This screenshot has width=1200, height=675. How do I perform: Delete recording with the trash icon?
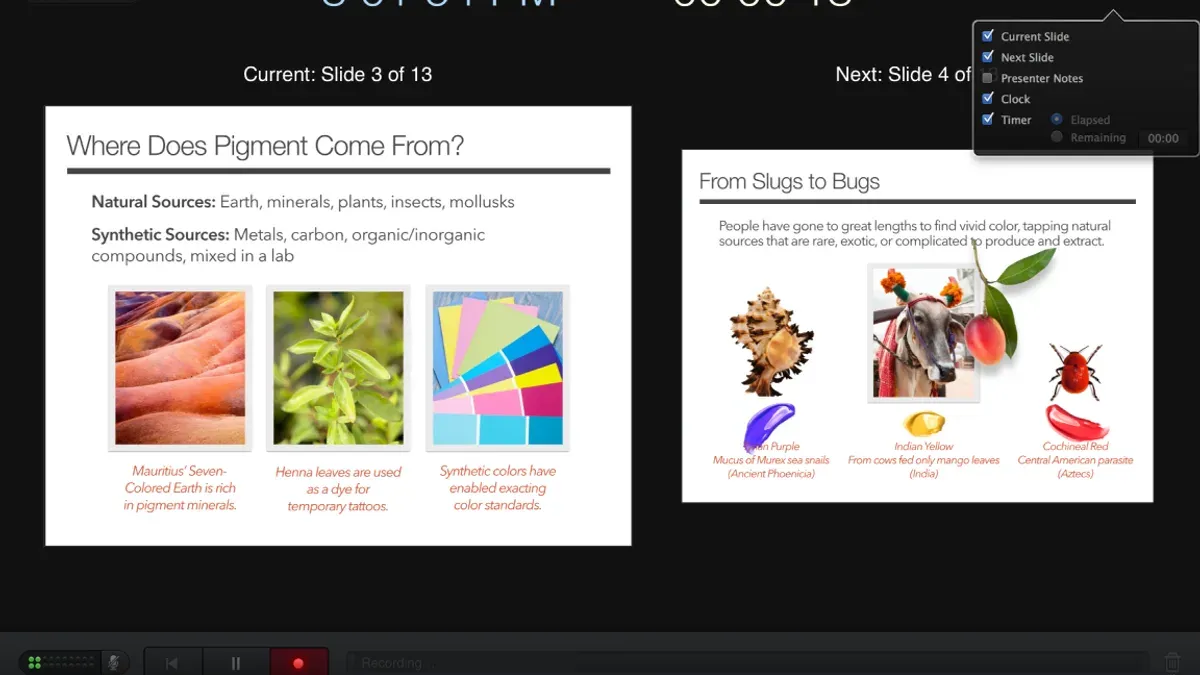point(1173,662)
